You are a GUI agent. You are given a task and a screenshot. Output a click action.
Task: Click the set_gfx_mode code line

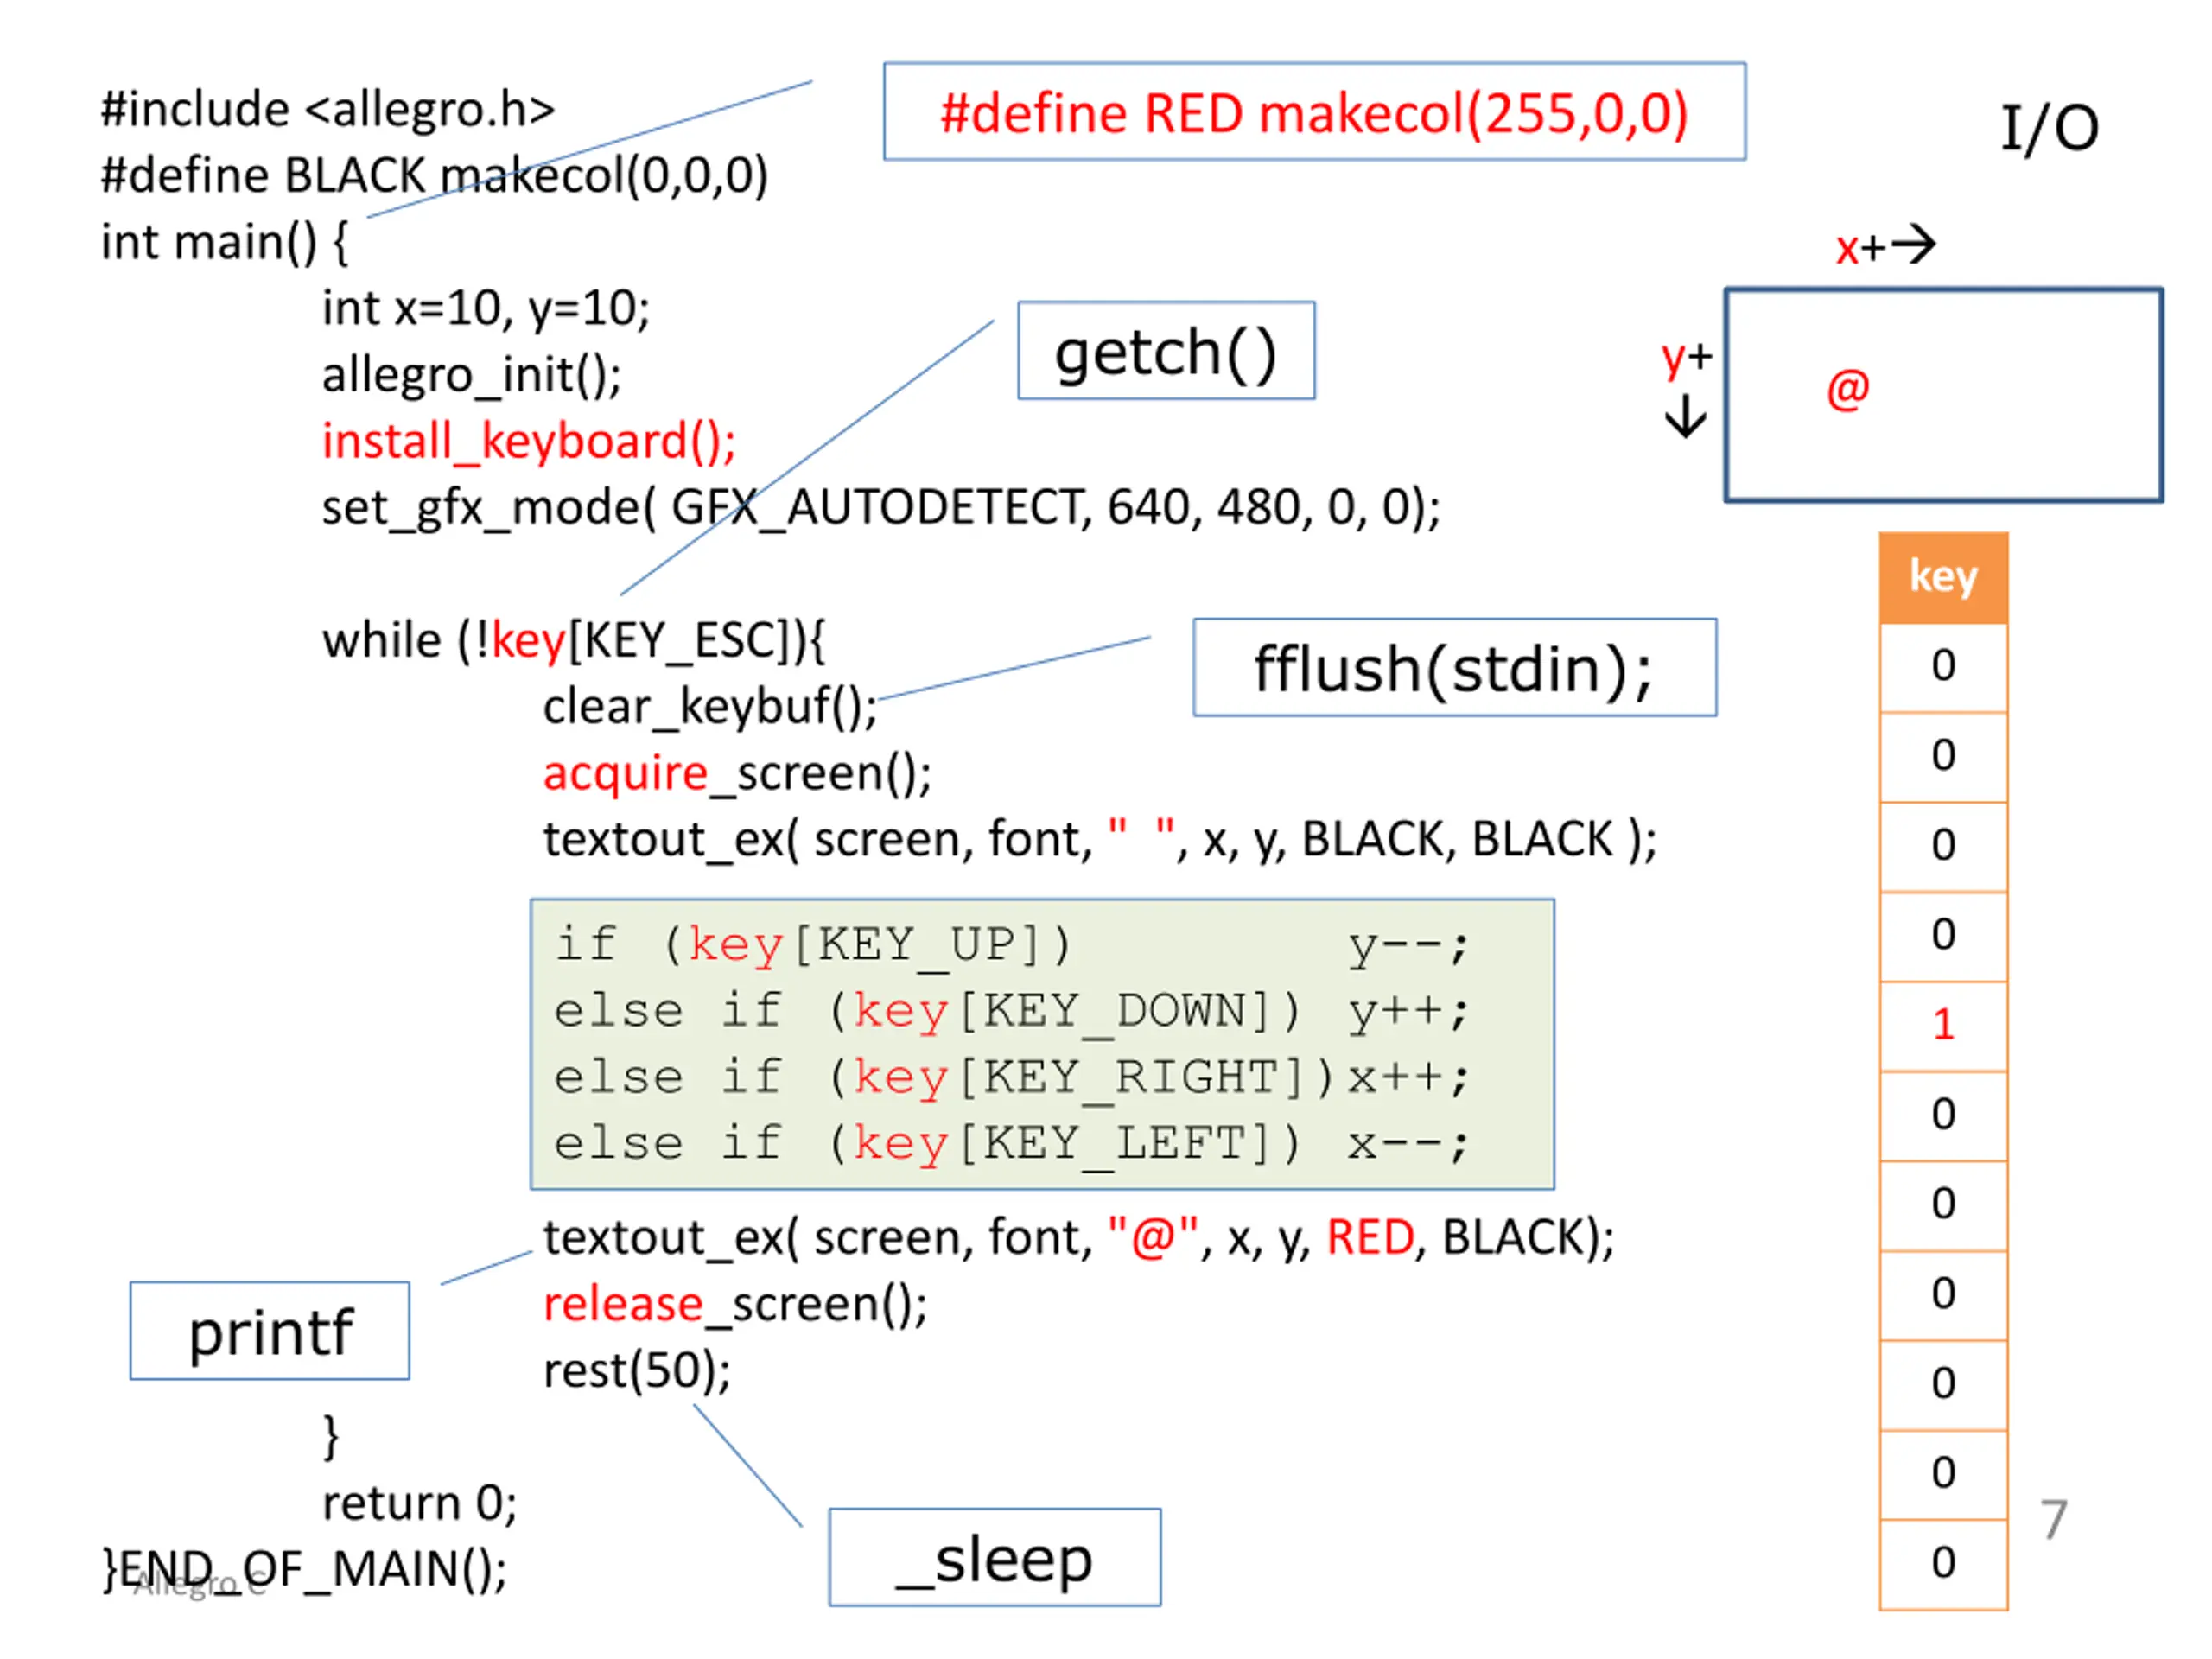tap(880, 507)
